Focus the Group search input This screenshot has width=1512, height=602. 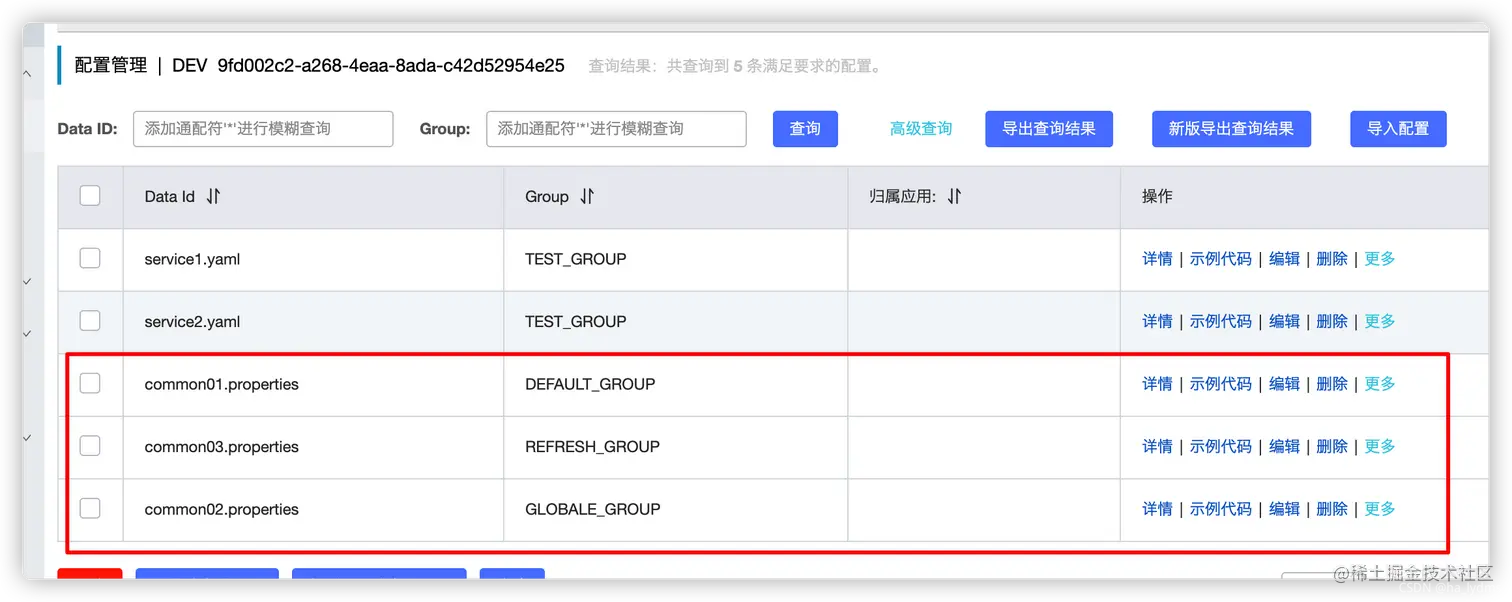(x=616, y=129)
